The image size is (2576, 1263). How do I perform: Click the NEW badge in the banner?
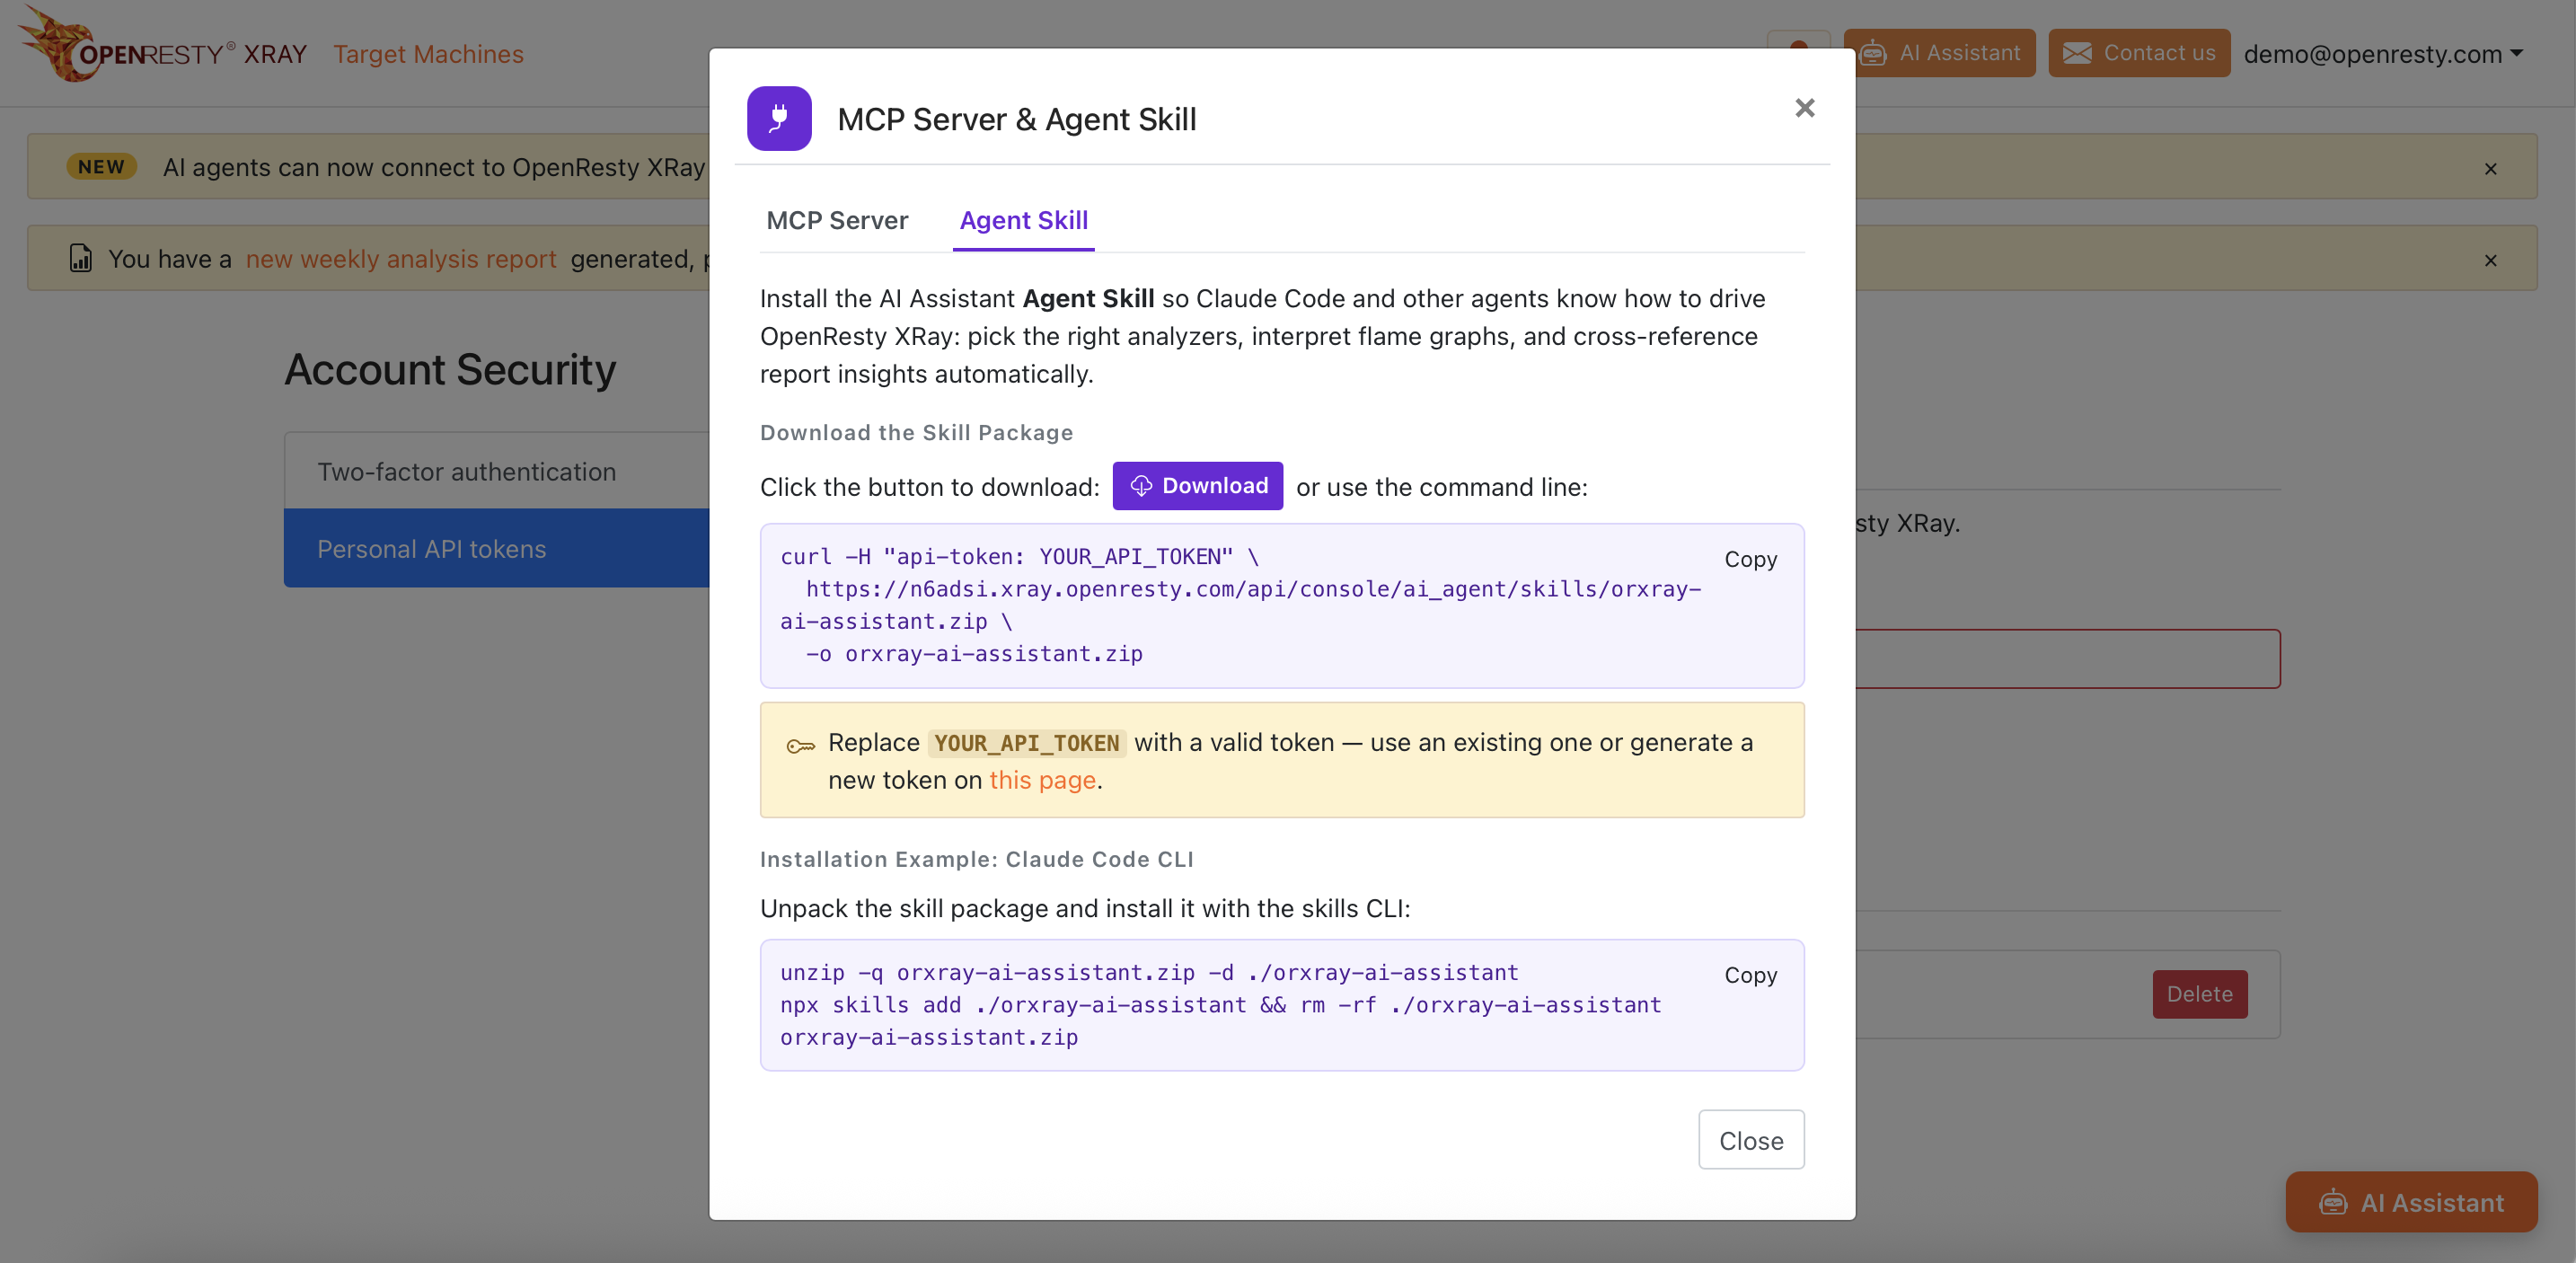click(101, 167)
